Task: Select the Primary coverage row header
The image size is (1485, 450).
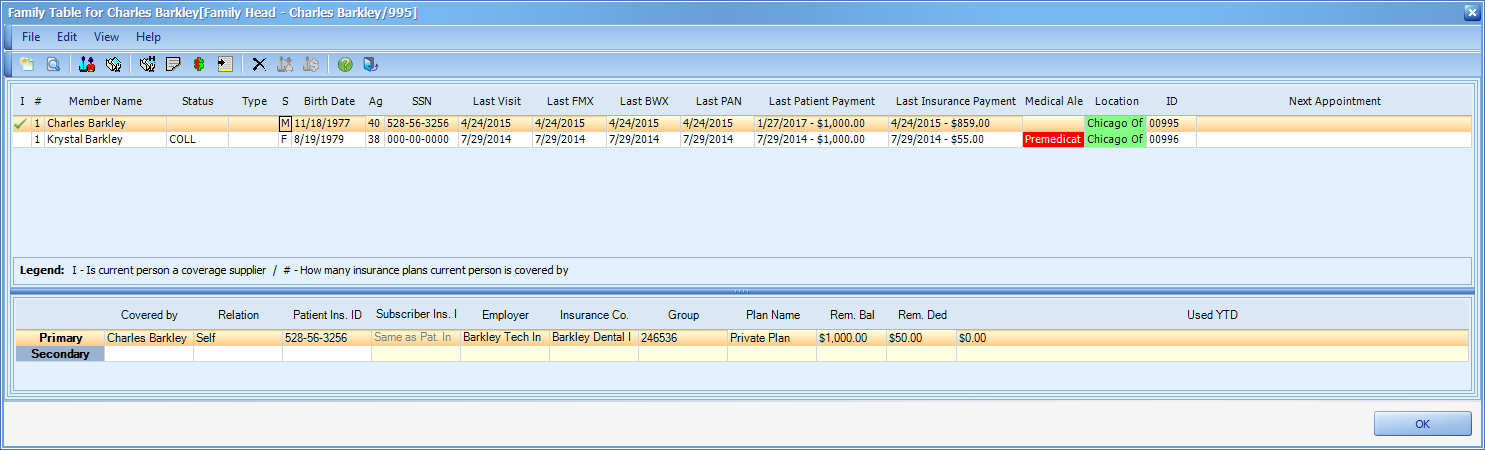Action: click(59, 338)
